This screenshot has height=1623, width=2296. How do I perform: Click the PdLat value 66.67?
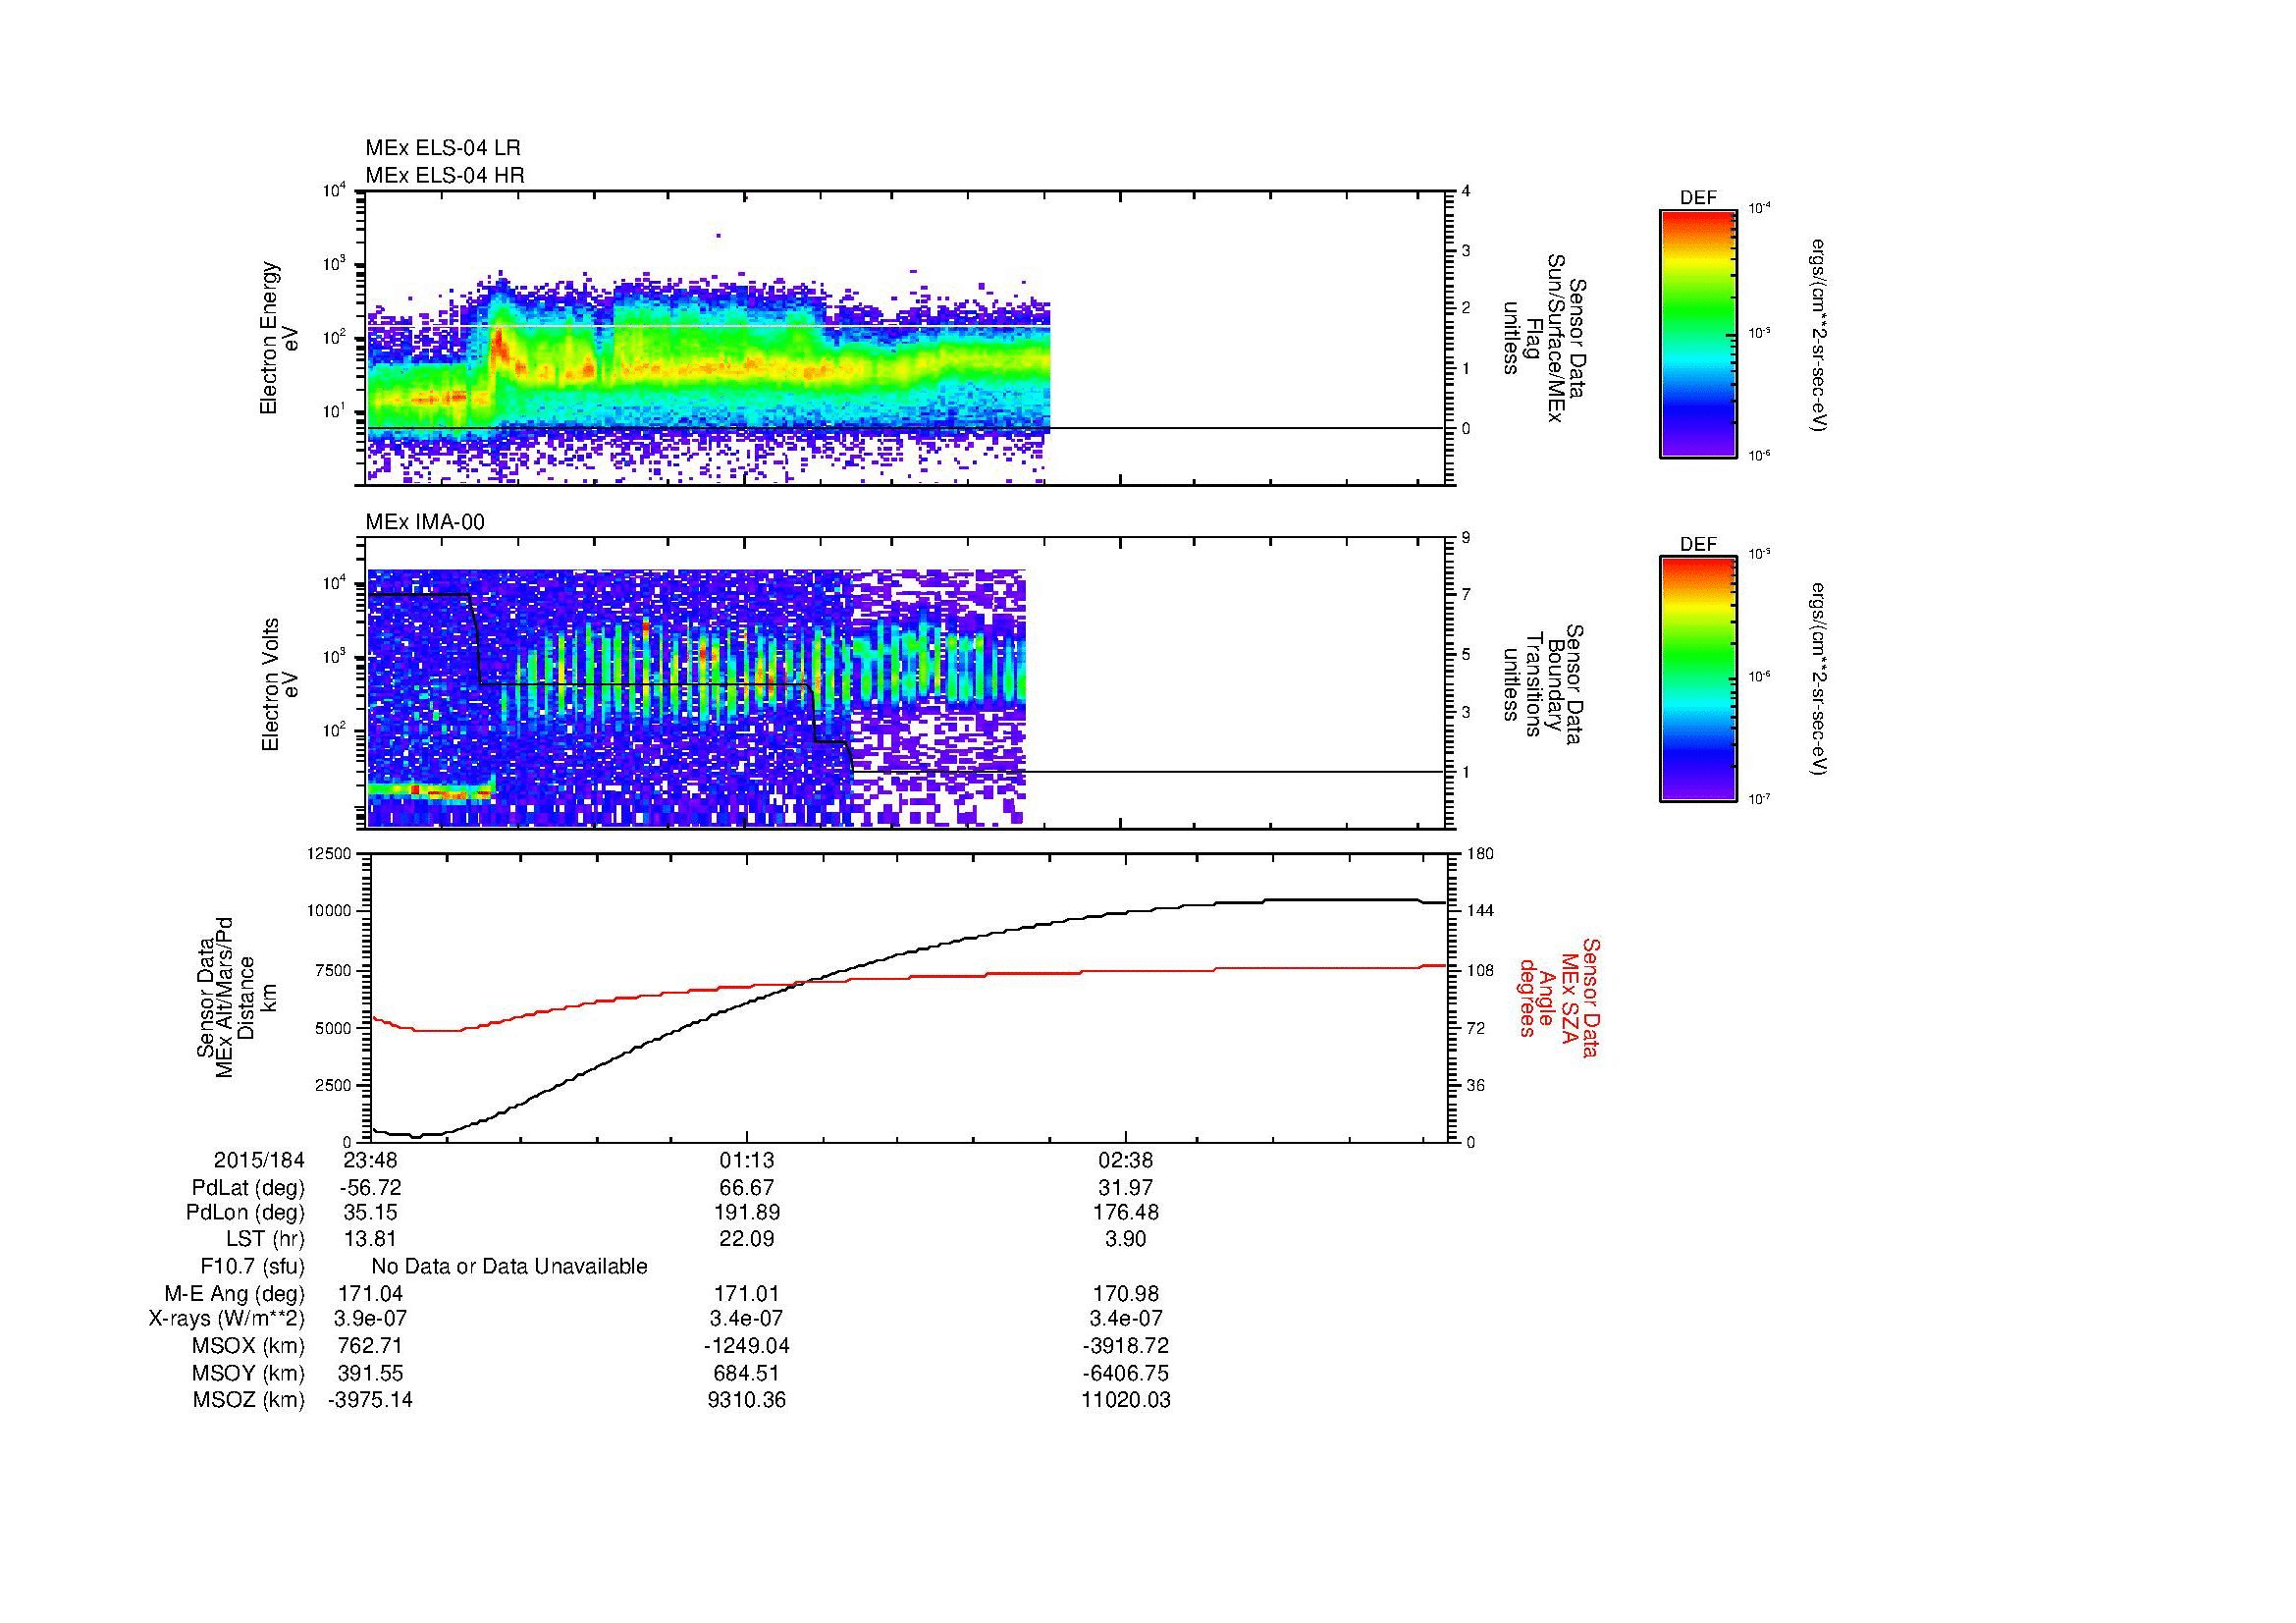(746, 1188)
